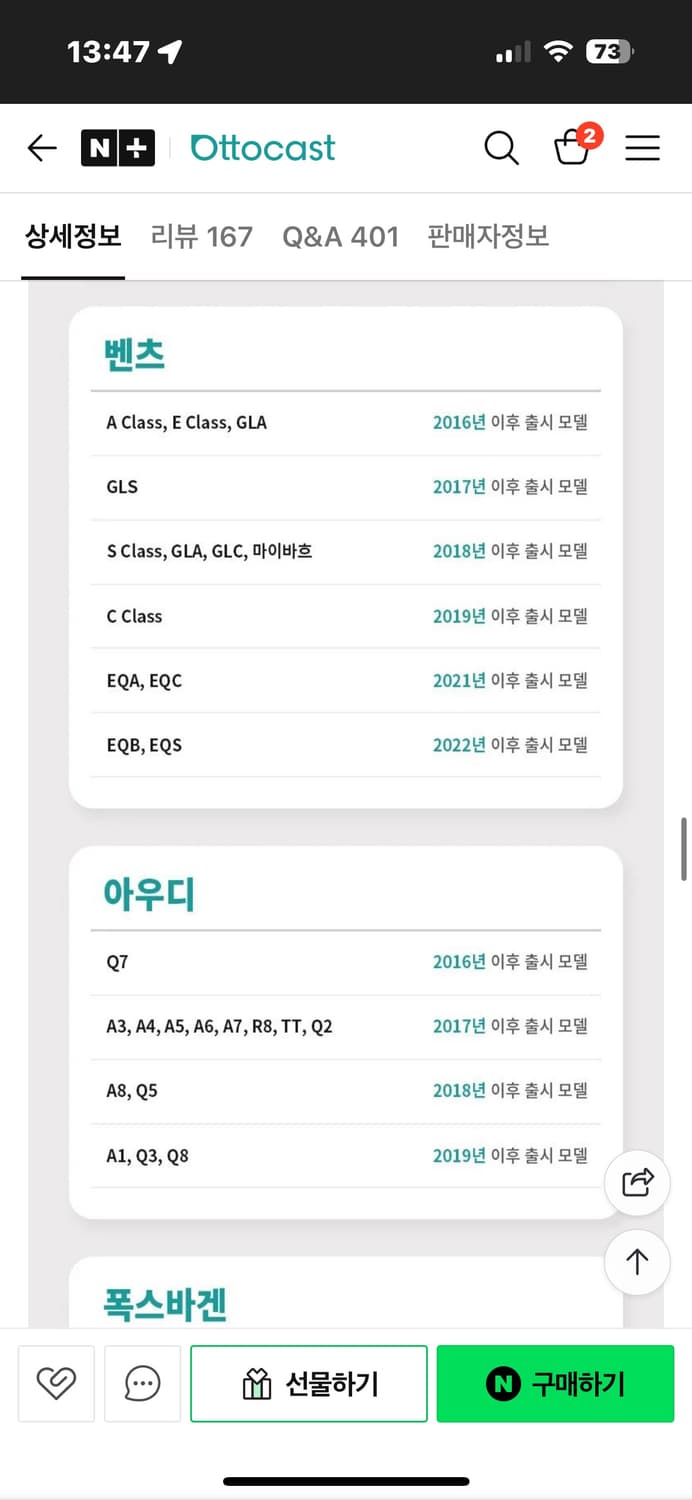Switch to the 판매자정보 tab

click(x=488, y=237)
